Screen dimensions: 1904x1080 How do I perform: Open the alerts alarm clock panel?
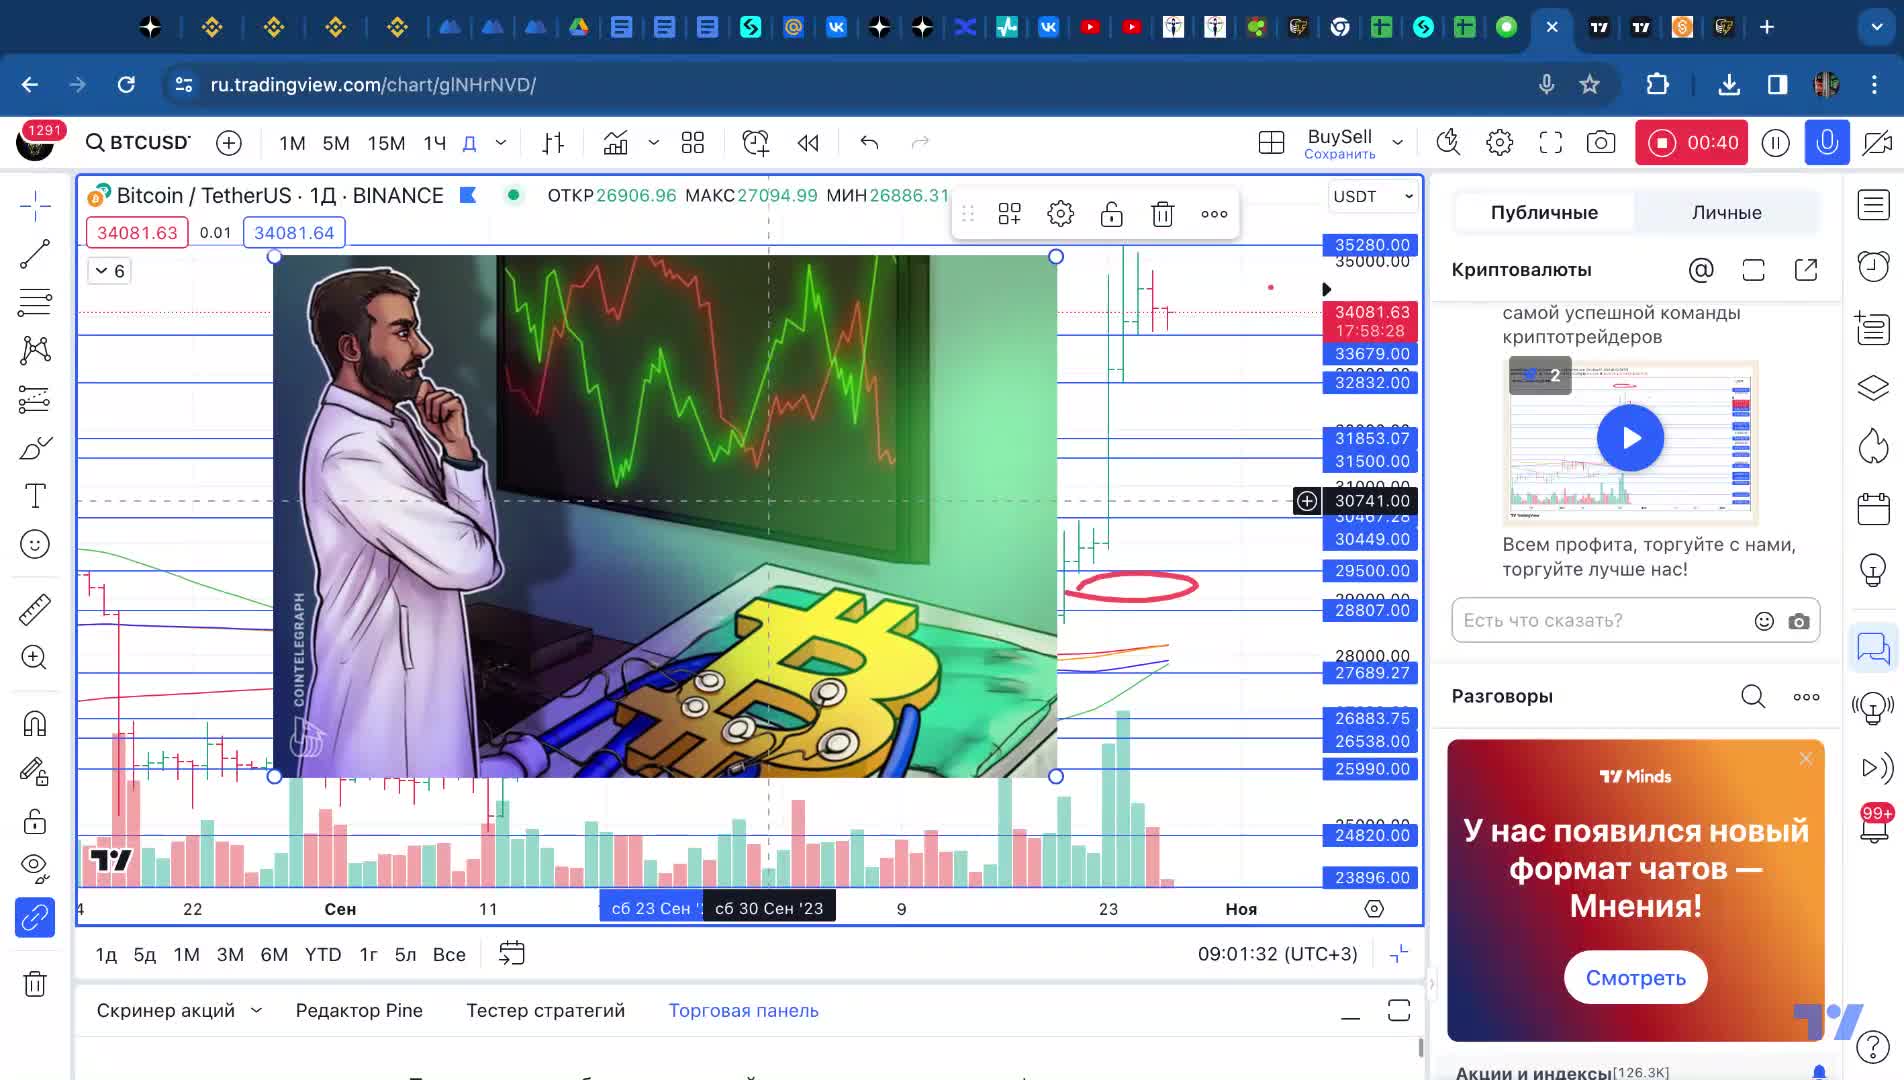[x=1873, y=265]
